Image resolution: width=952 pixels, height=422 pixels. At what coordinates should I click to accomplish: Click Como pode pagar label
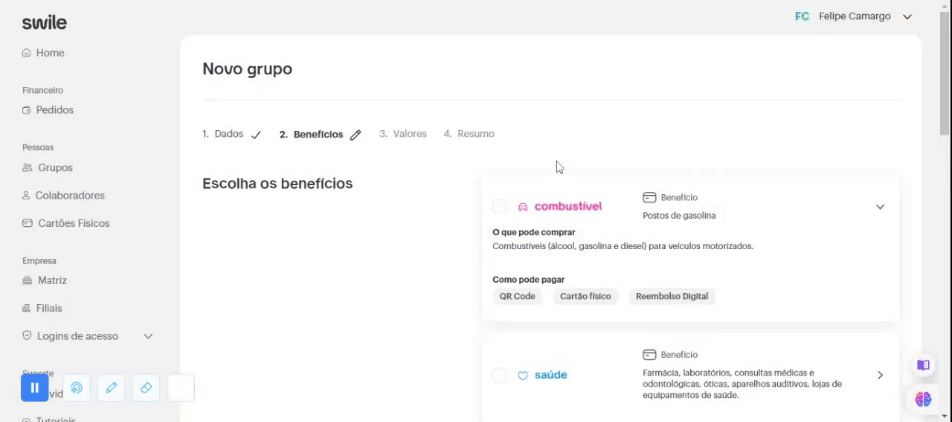pos(528,280)
